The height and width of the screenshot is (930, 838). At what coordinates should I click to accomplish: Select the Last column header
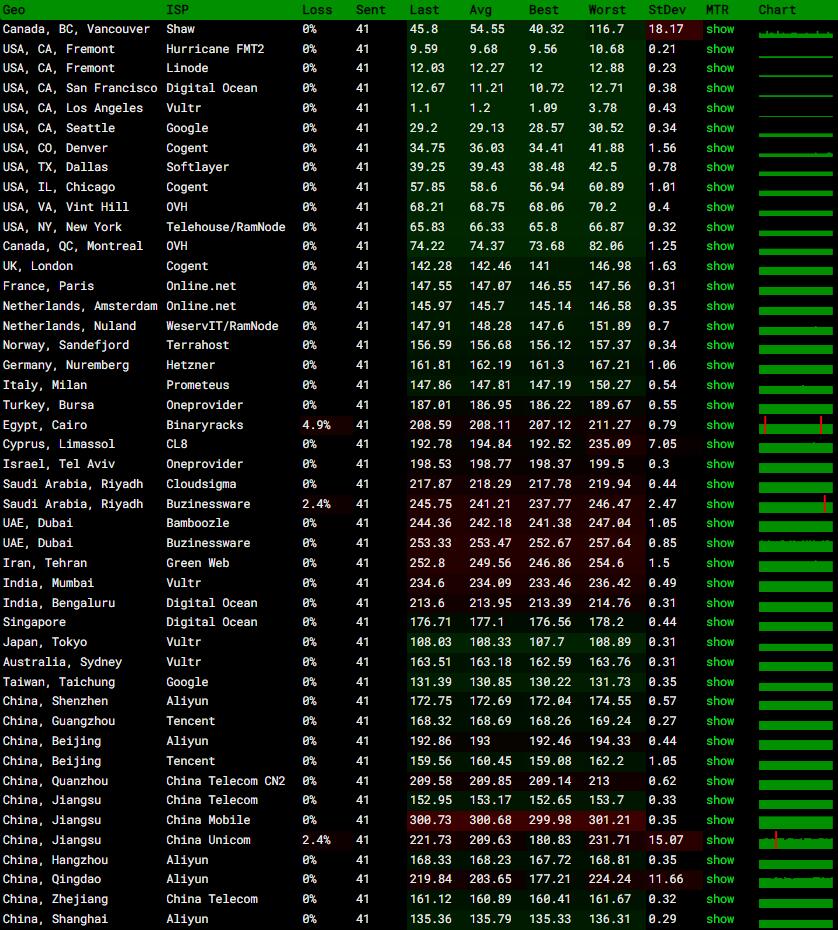click(x=425, y=10)
